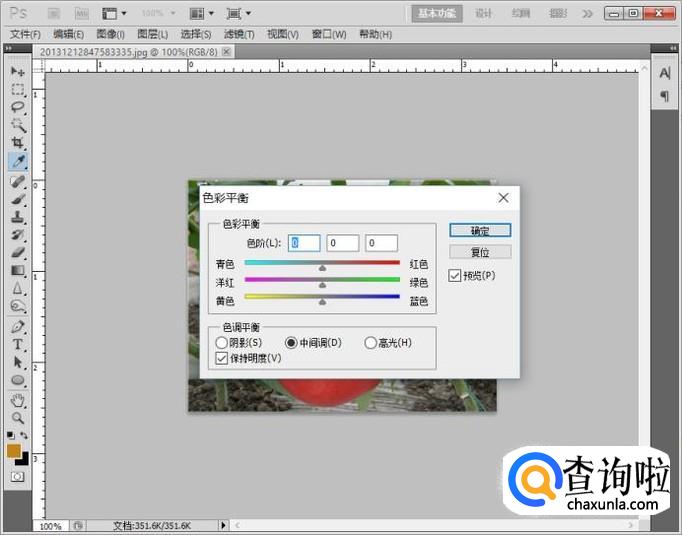Choose the 高光(H) highlights radio button
This screenshot has width=682, height=535.
point(370,343)
